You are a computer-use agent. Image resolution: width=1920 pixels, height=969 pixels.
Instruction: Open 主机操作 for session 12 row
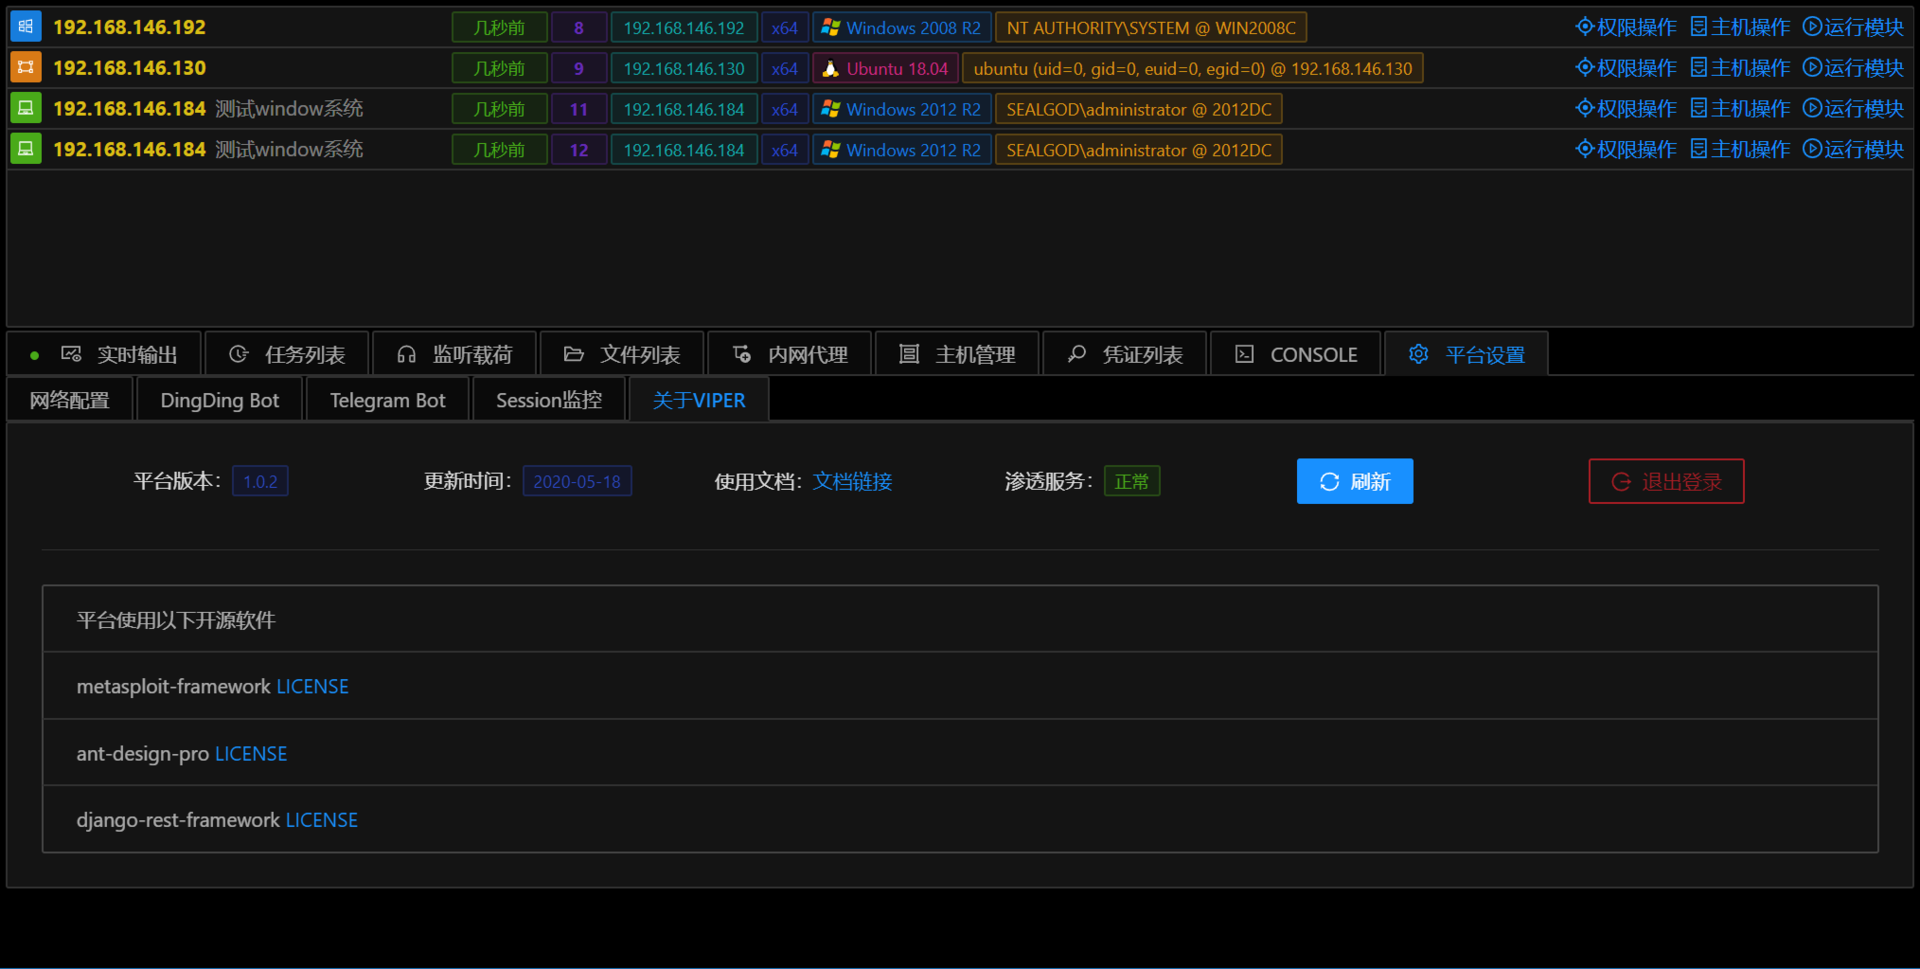[x=1740, y=149]
